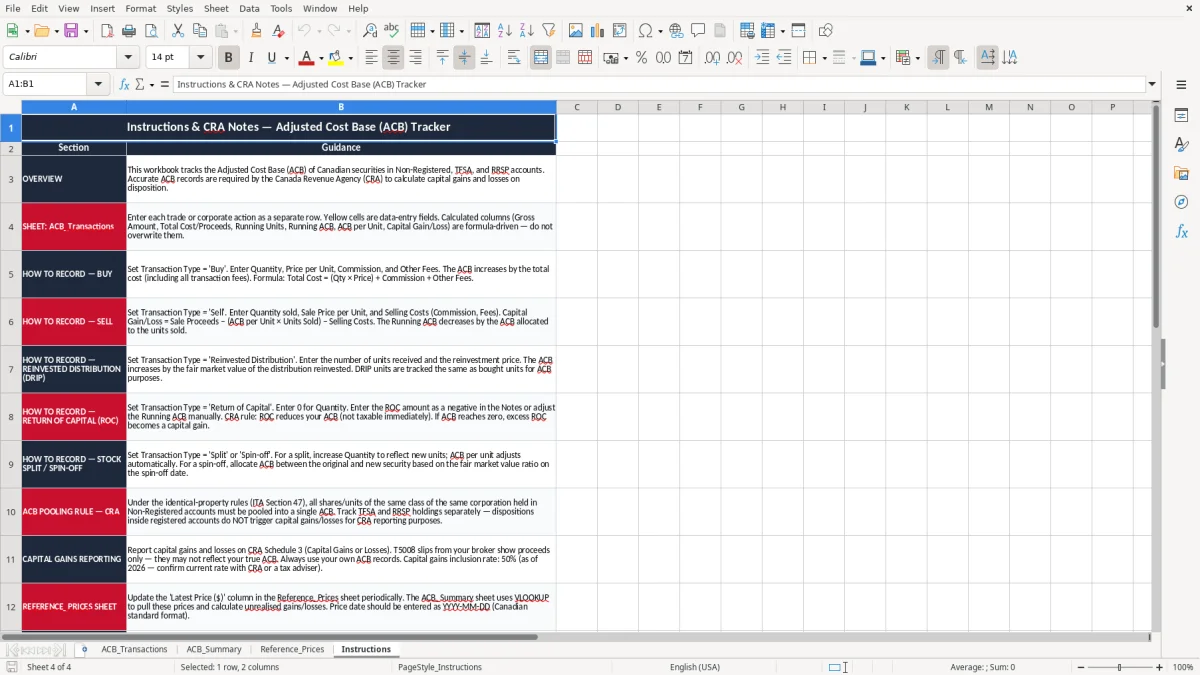The width and height of the screenshot is (1200, 675).
Task: Sort the data ascending
Action: click(505, 31)
